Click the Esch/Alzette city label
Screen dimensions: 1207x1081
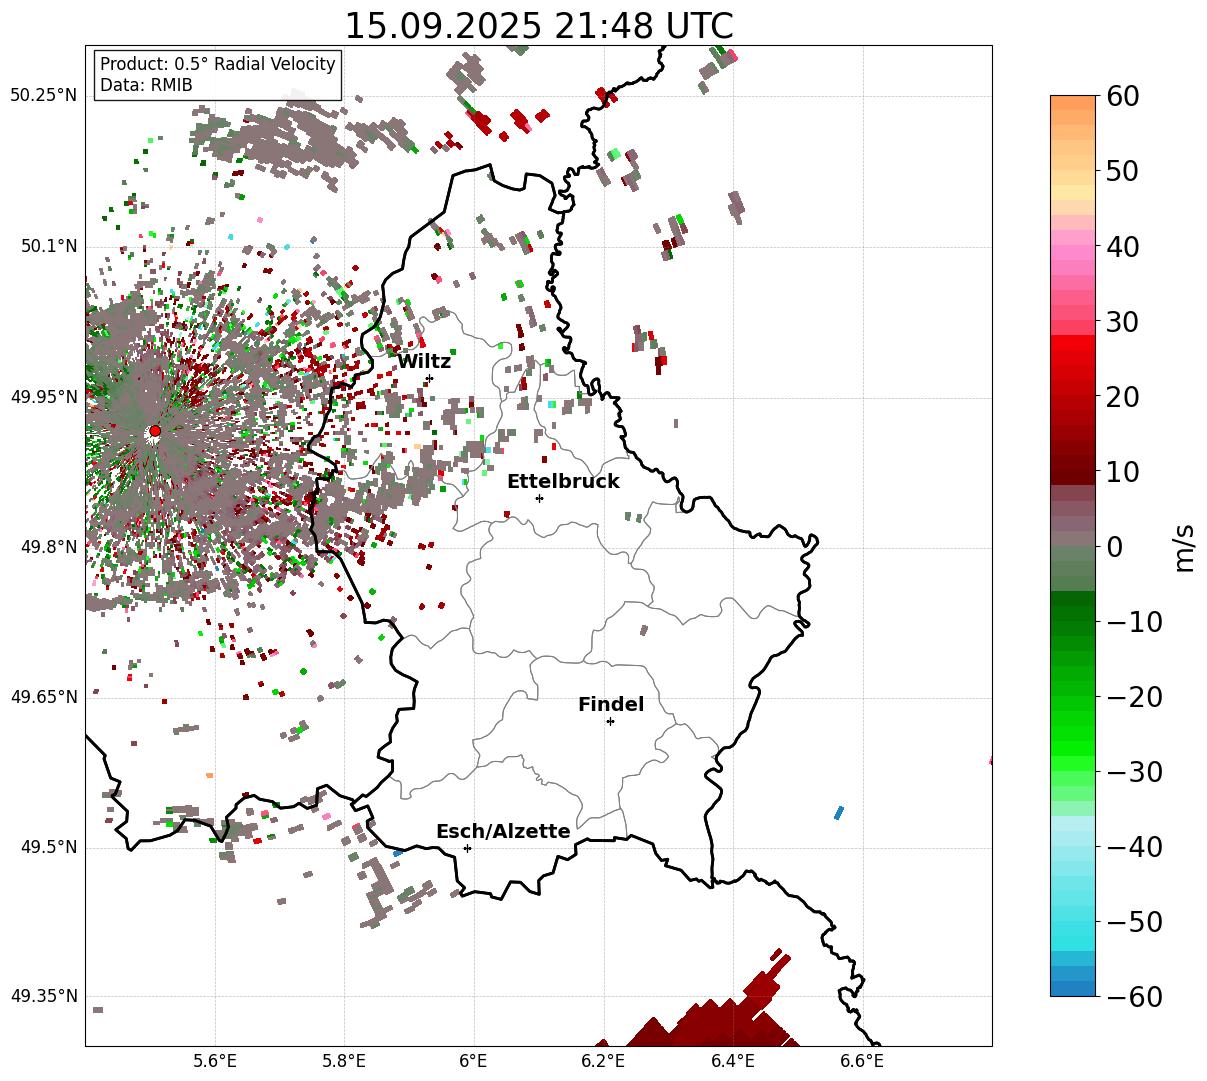[503, 832]
